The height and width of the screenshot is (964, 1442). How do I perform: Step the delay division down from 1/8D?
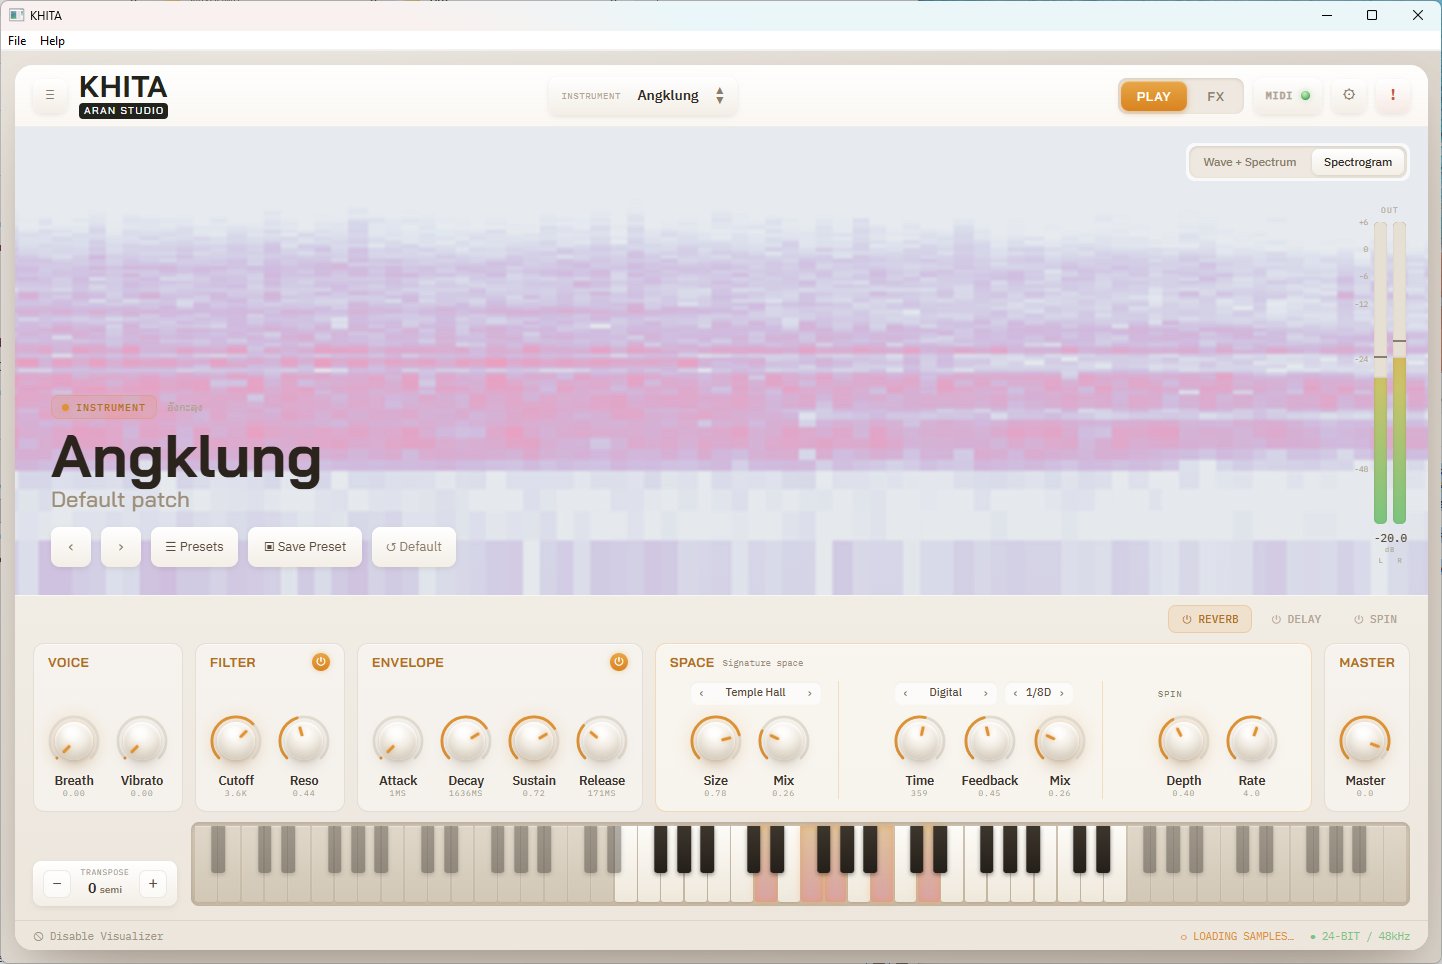pos(1015,693)
